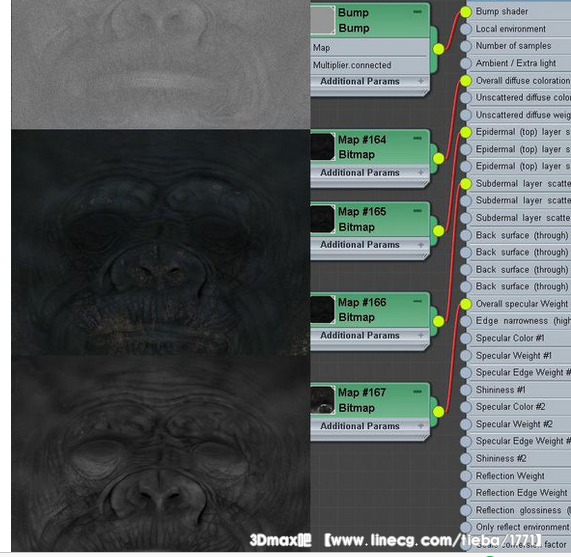Click the dark blue gorilla diffuse texture
This screenshot has height=557, width=571.
[161, 242]
